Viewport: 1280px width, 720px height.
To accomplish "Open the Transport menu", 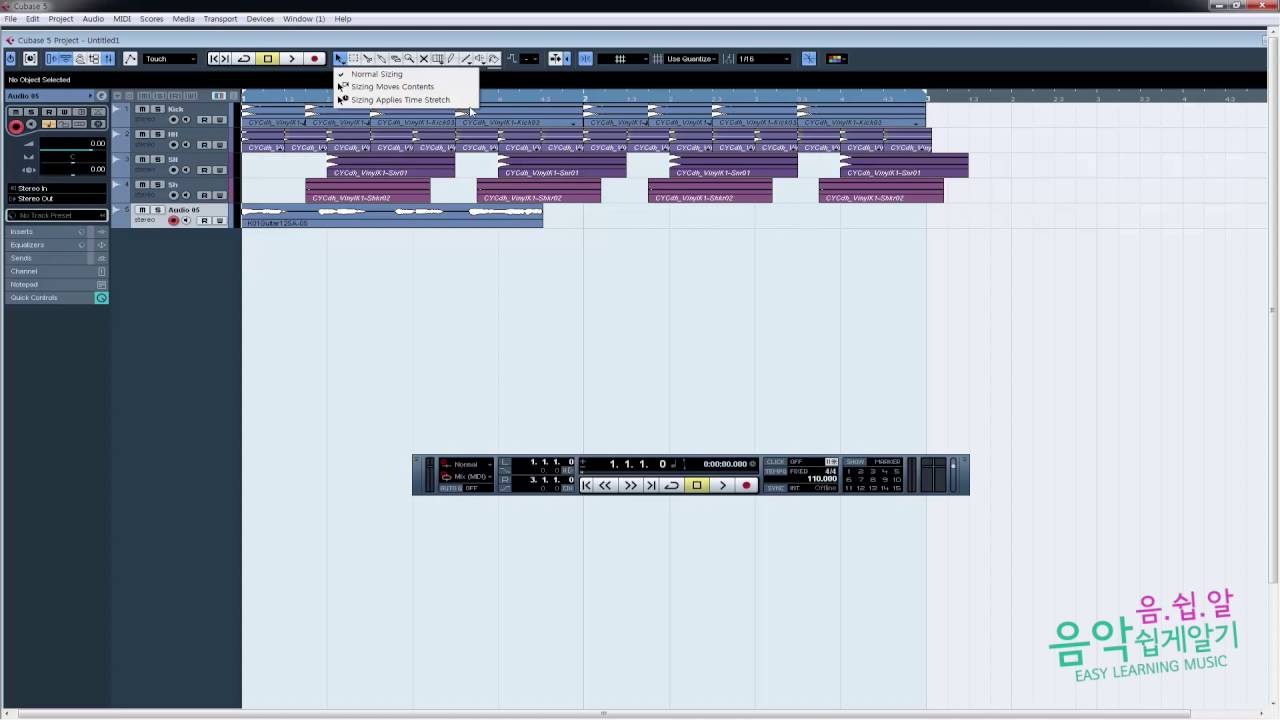I will [220, 19].
